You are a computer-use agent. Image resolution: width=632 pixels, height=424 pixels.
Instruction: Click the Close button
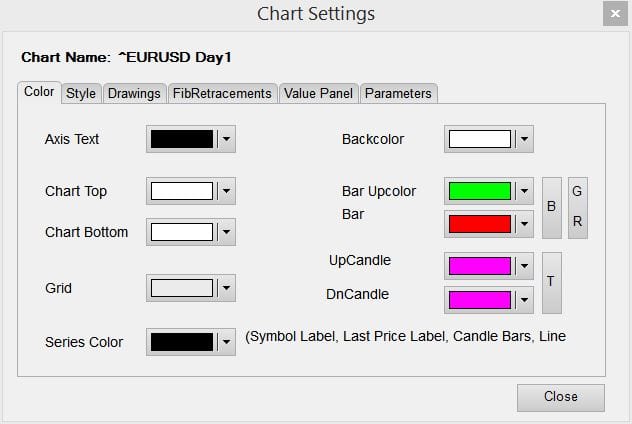pos(561,397)
